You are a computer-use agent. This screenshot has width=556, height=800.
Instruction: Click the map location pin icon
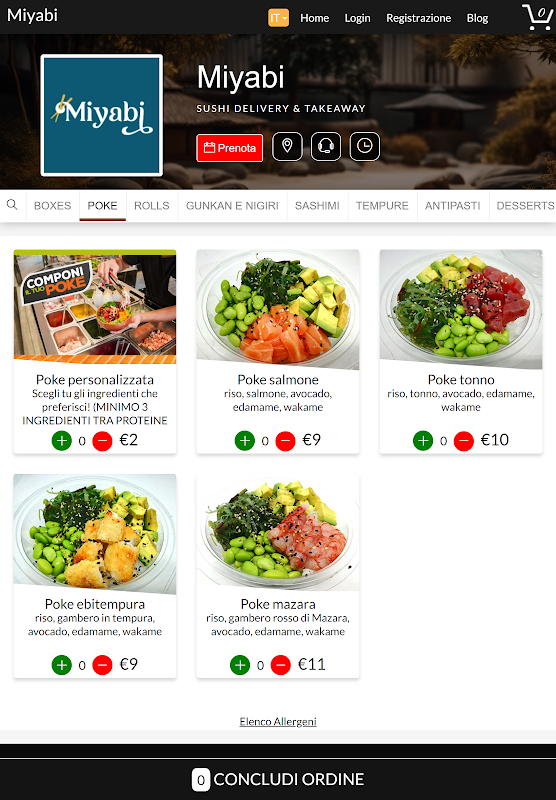click(287, 147)
